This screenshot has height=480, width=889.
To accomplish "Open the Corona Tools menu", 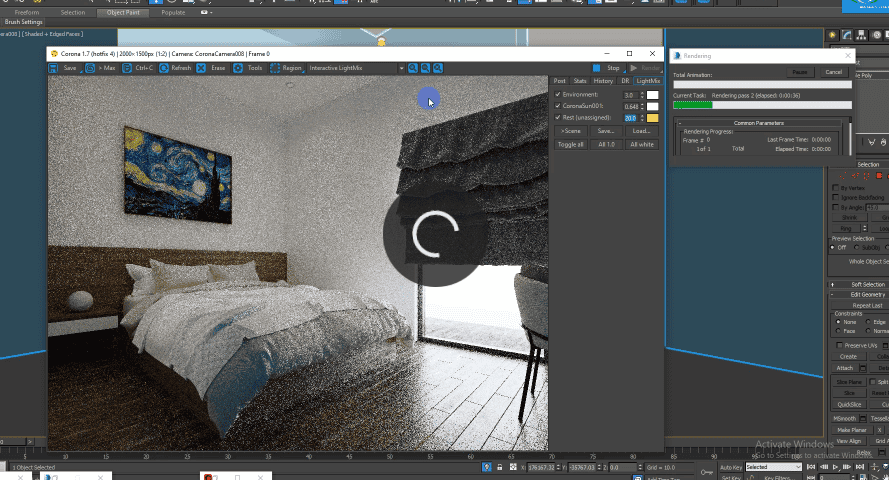I will tap(249, 68).
